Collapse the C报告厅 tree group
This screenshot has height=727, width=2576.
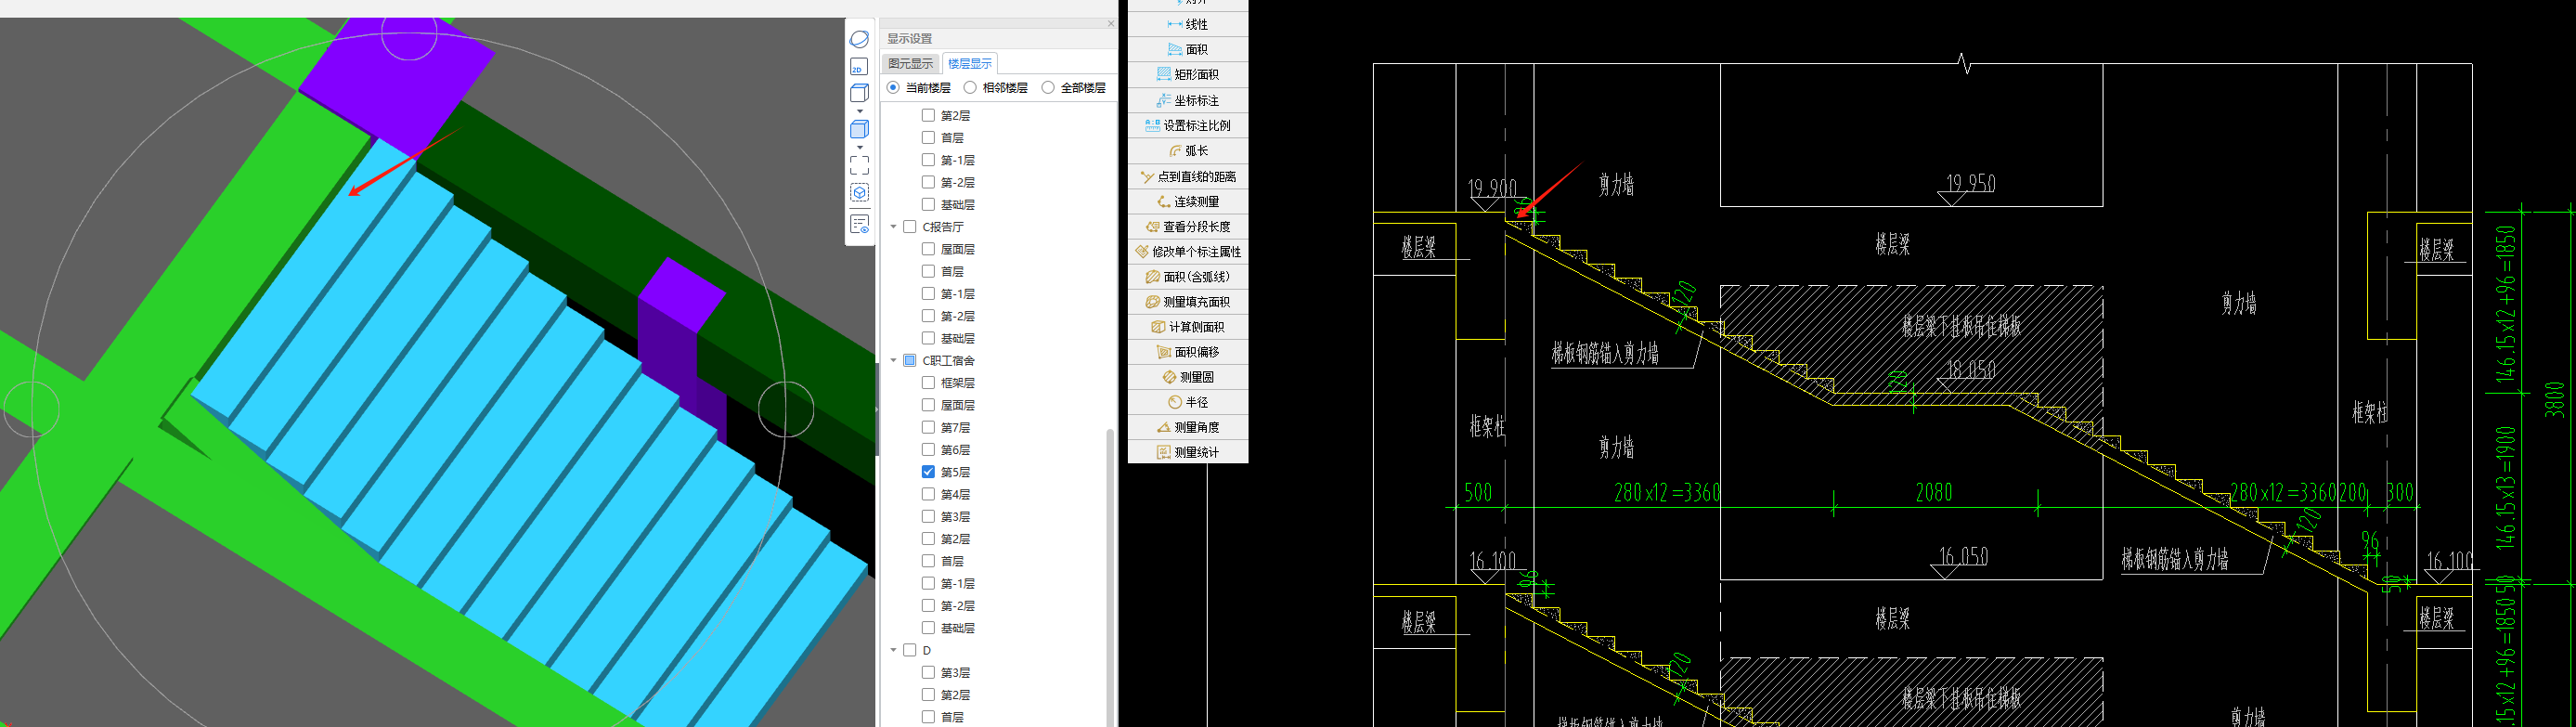pyautogui.click(x=893, y=227)
